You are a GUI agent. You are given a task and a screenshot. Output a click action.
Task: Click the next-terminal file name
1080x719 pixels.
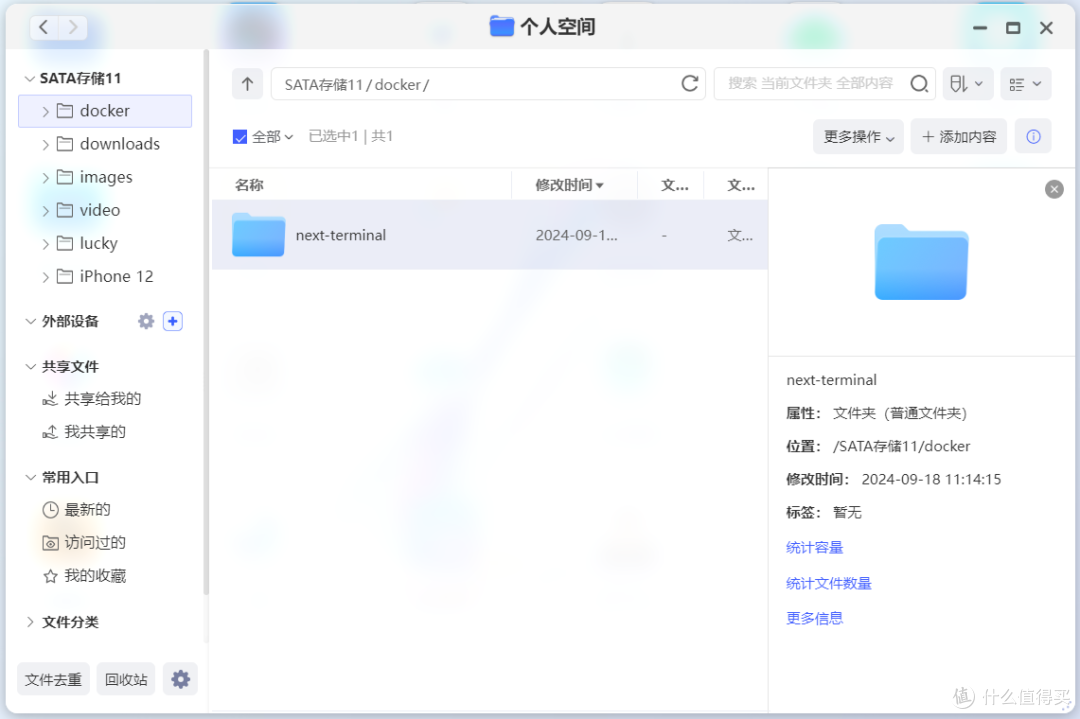coord(341,235)
